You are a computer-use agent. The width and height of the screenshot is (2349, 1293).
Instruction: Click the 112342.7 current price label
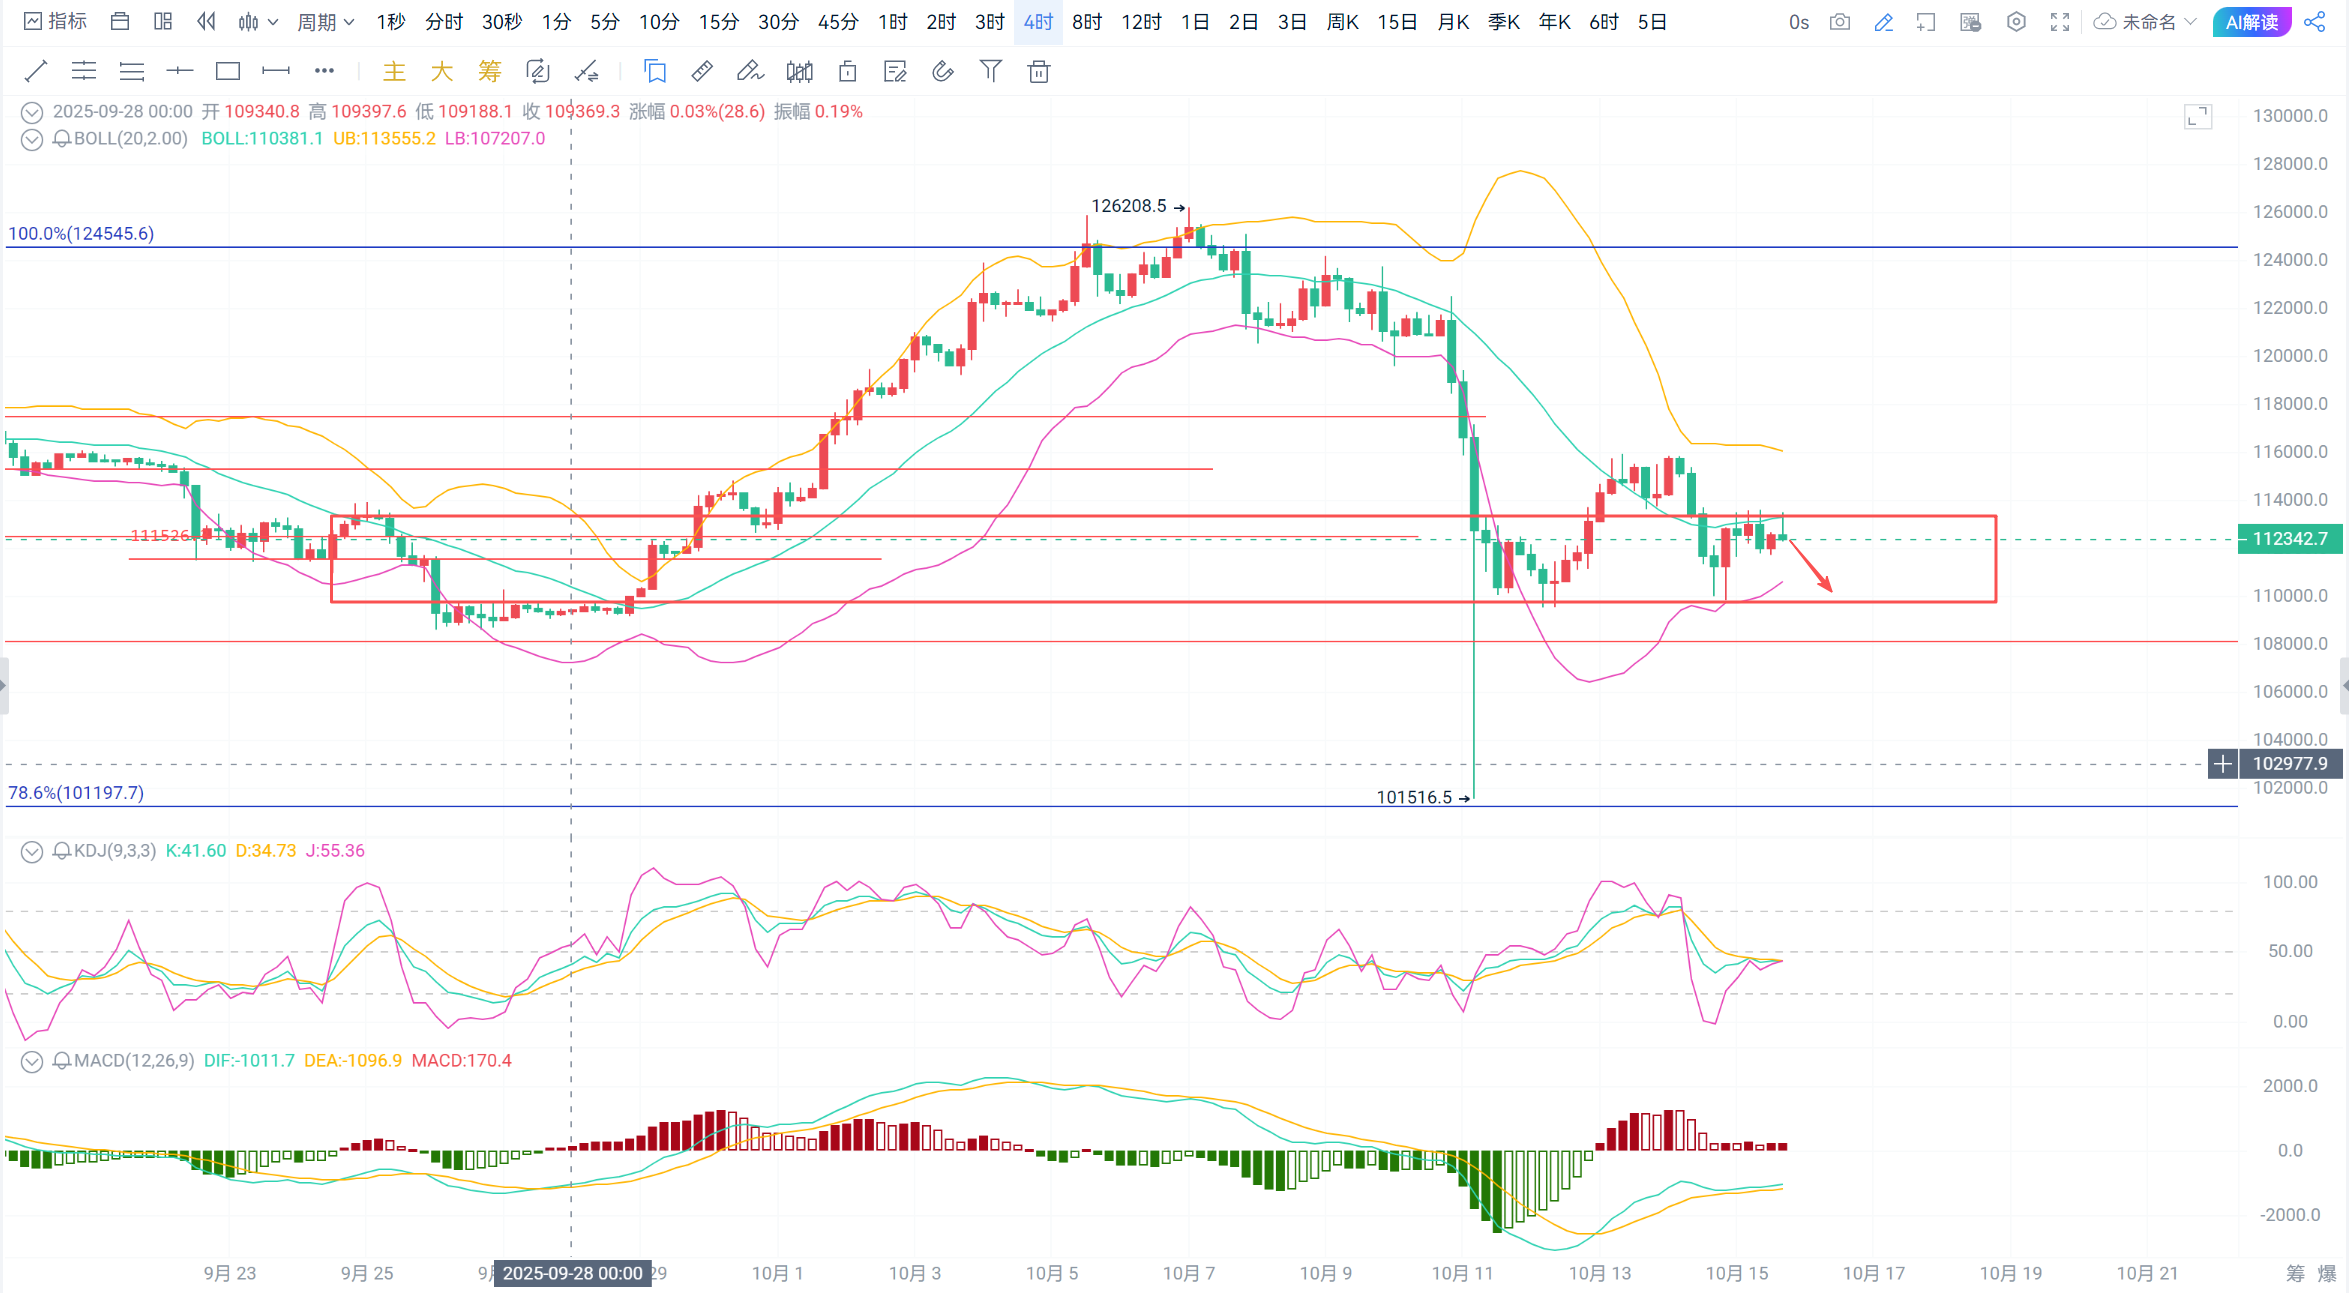tap(2289, 539)
